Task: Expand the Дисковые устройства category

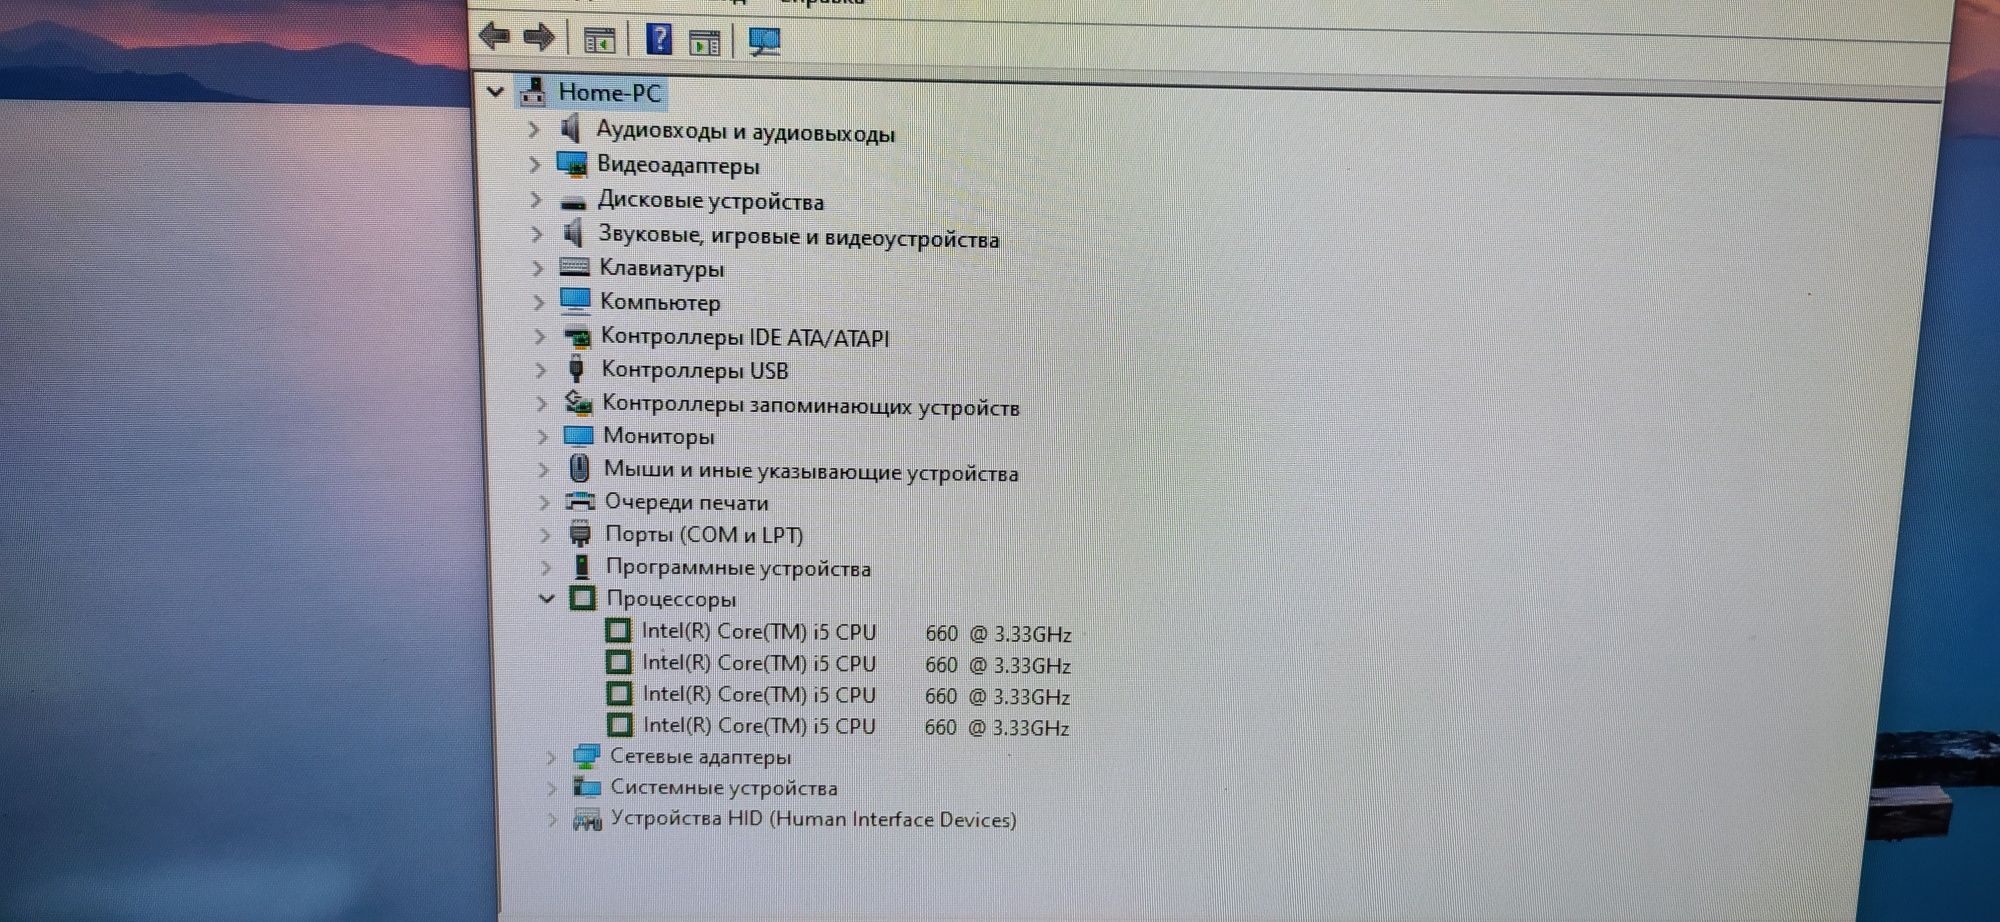Action: [x=535, y=200]
